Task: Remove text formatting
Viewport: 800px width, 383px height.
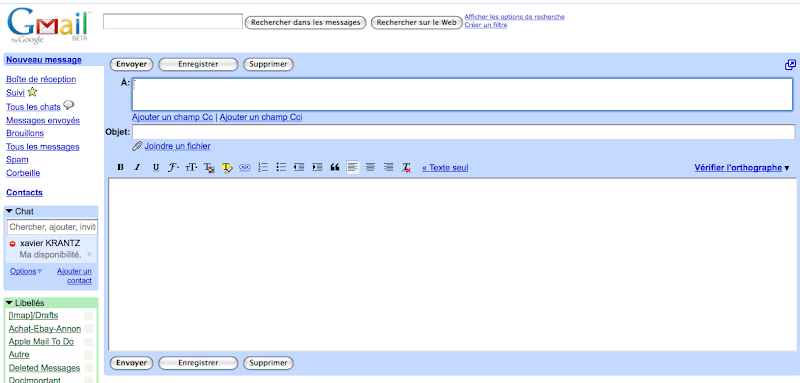Action: click(x=407, y=167)
